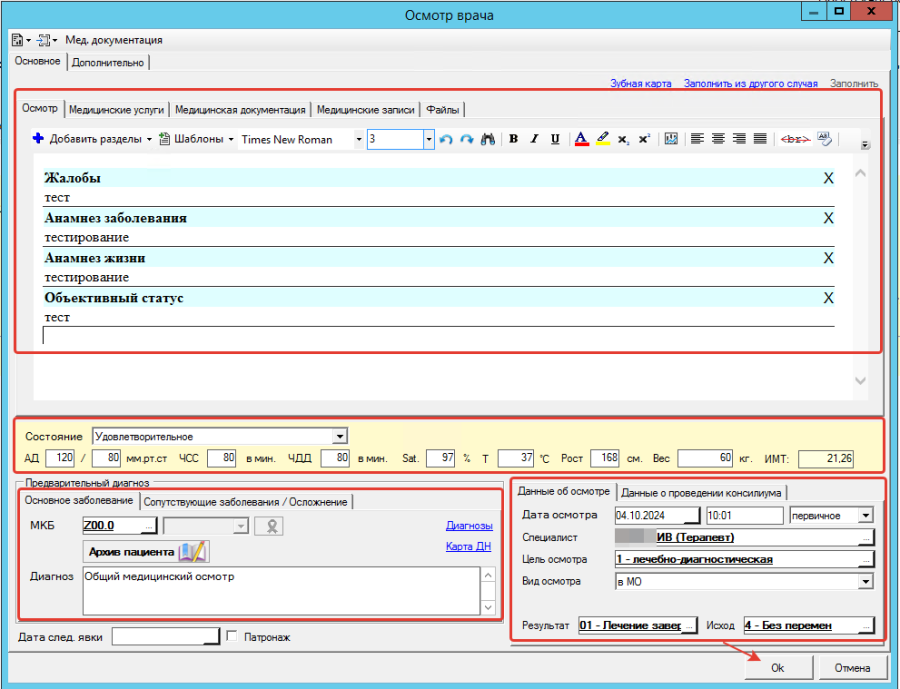This screenshot has height=689, width=900.
Task: Toggle the Патронаж checkbox
Action: tap(232, 636)
